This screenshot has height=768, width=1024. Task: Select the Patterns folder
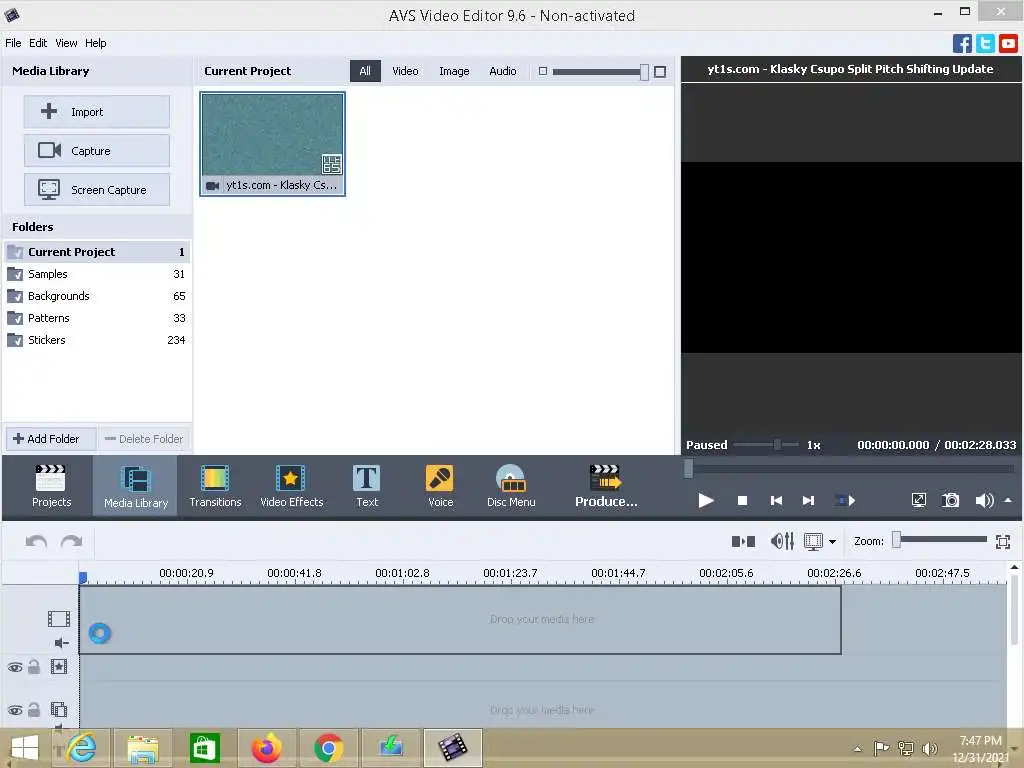[97, 318]
